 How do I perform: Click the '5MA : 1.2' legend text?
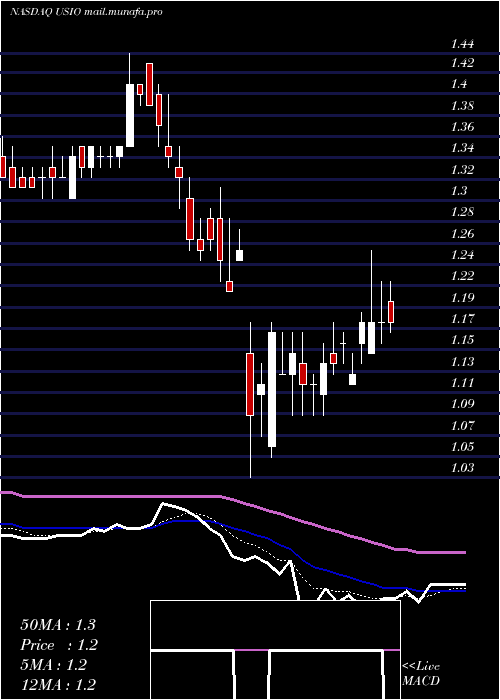click(53, 665)
